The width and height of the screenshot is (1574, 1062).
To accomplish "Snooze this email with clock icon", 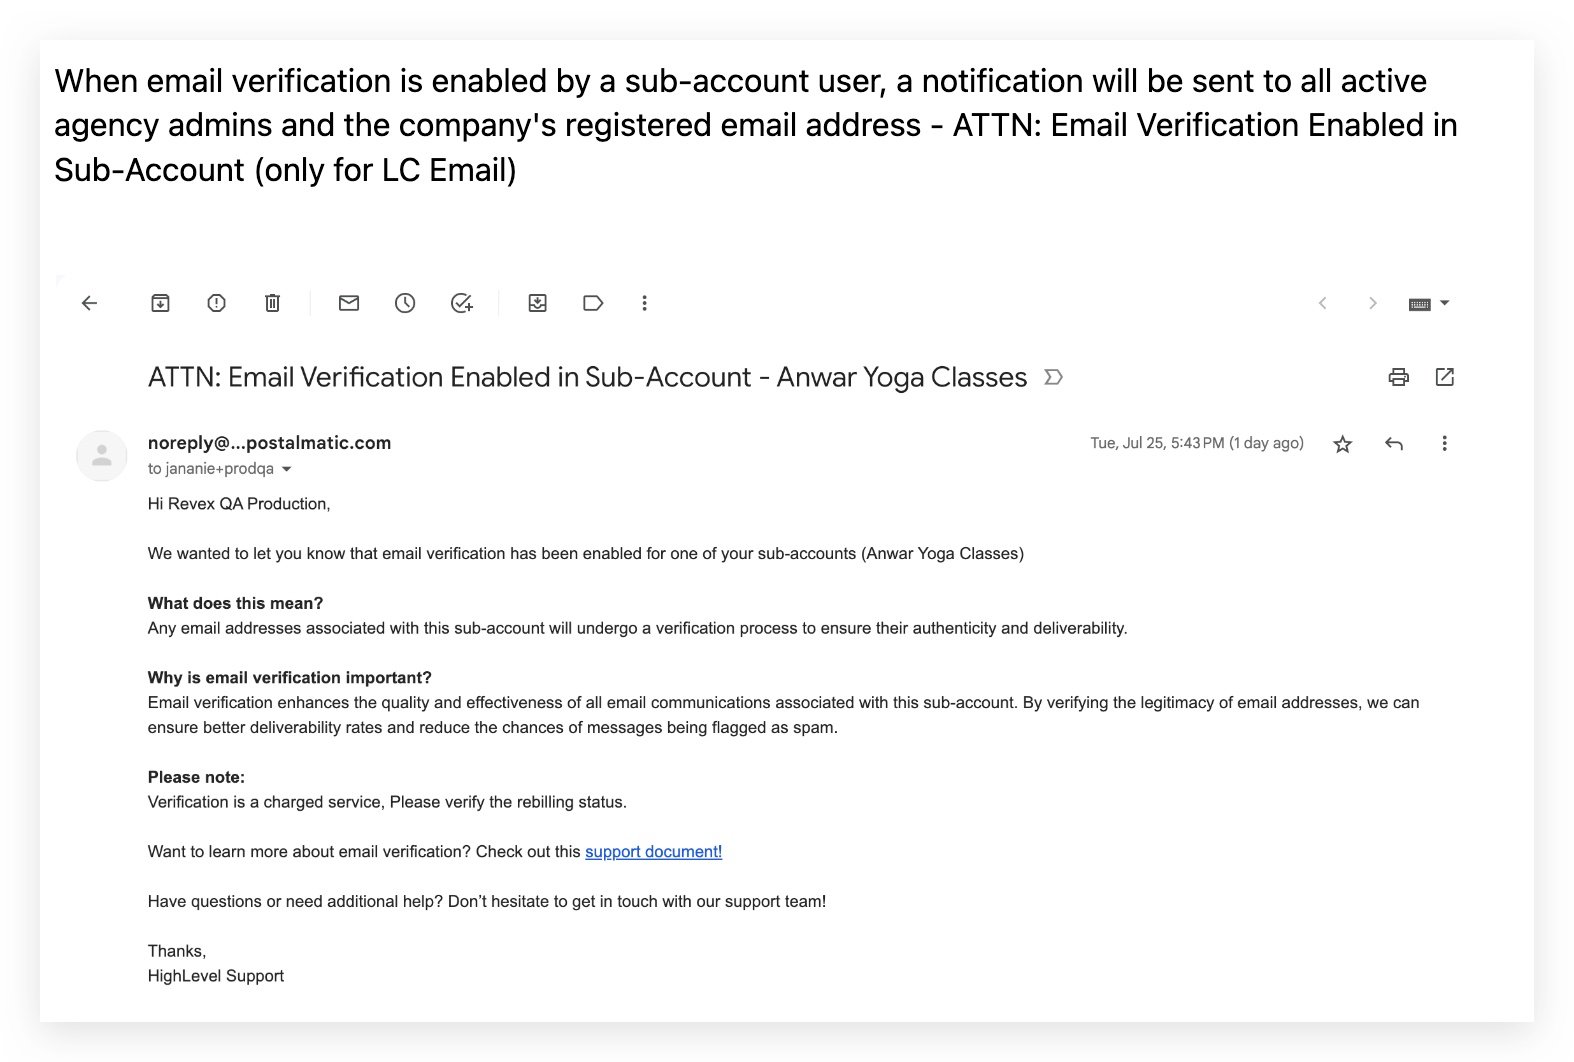I will tap(405, 303).
